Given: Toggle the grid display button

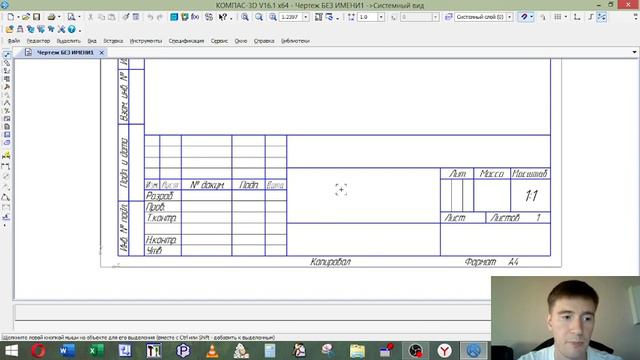Looking at the screenshot, I should click(x=558, y=17).
